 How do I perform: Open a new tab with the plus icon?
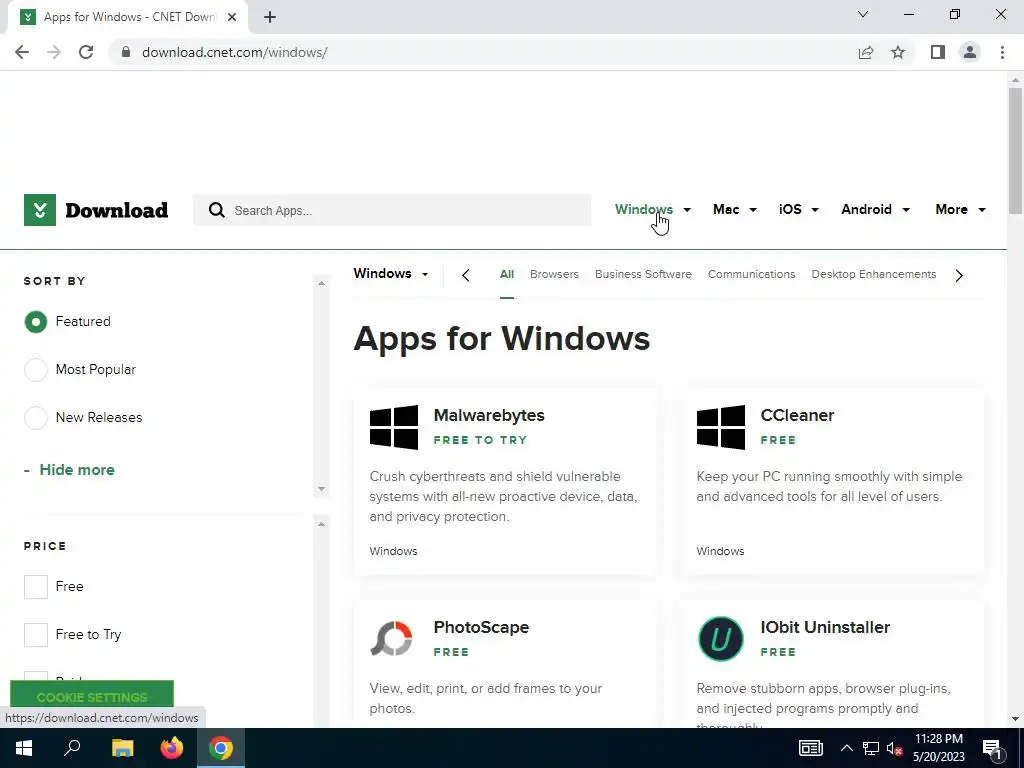coord(270,17)
